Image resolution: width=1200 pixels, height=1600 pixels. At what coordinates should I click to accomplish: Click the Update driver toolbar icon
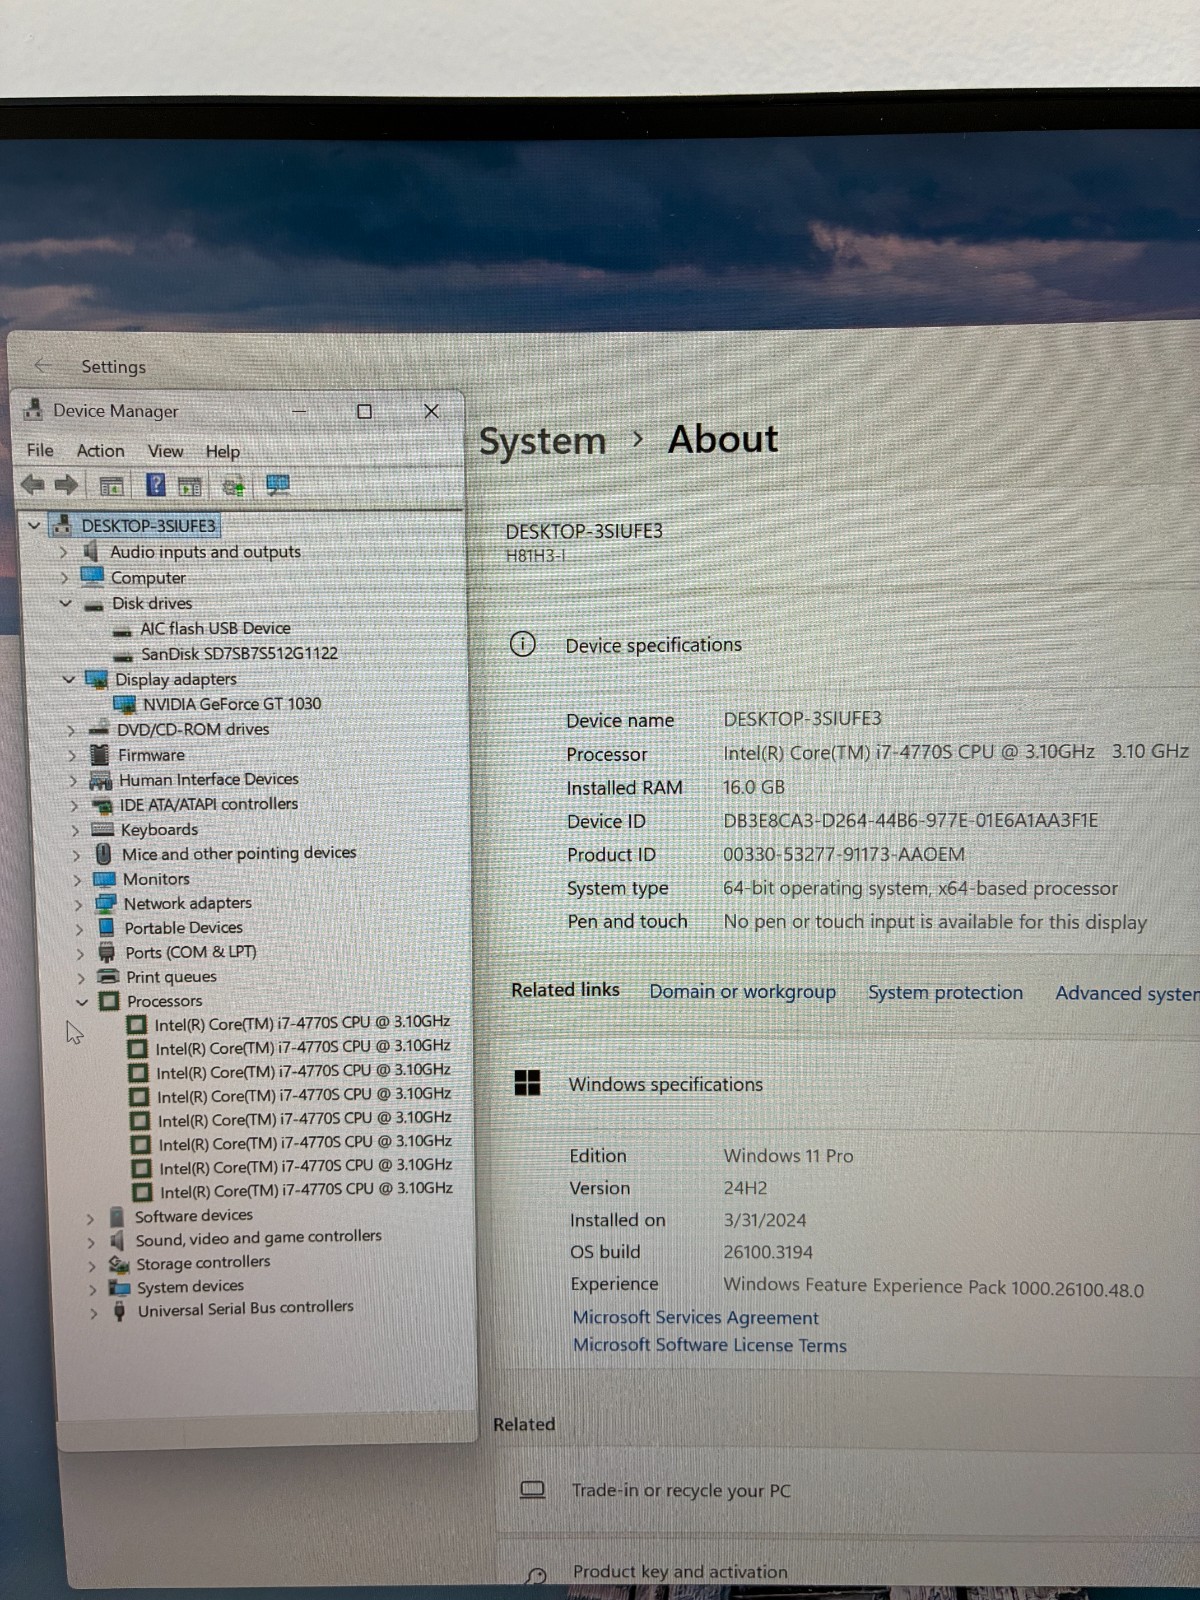pyautogui.click(x=233, y=487)
